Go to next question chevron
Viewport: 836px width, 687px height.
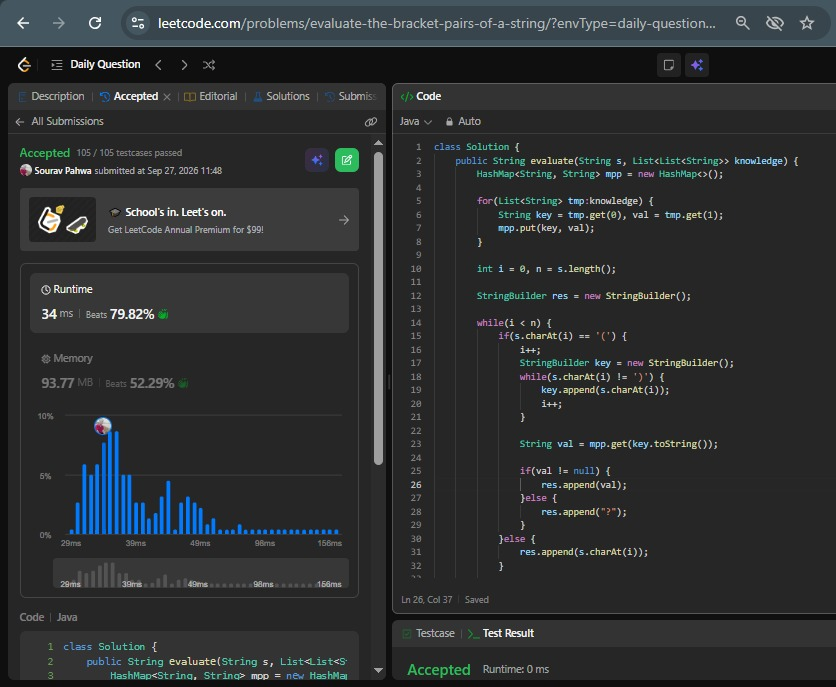[x=184, y=65]
